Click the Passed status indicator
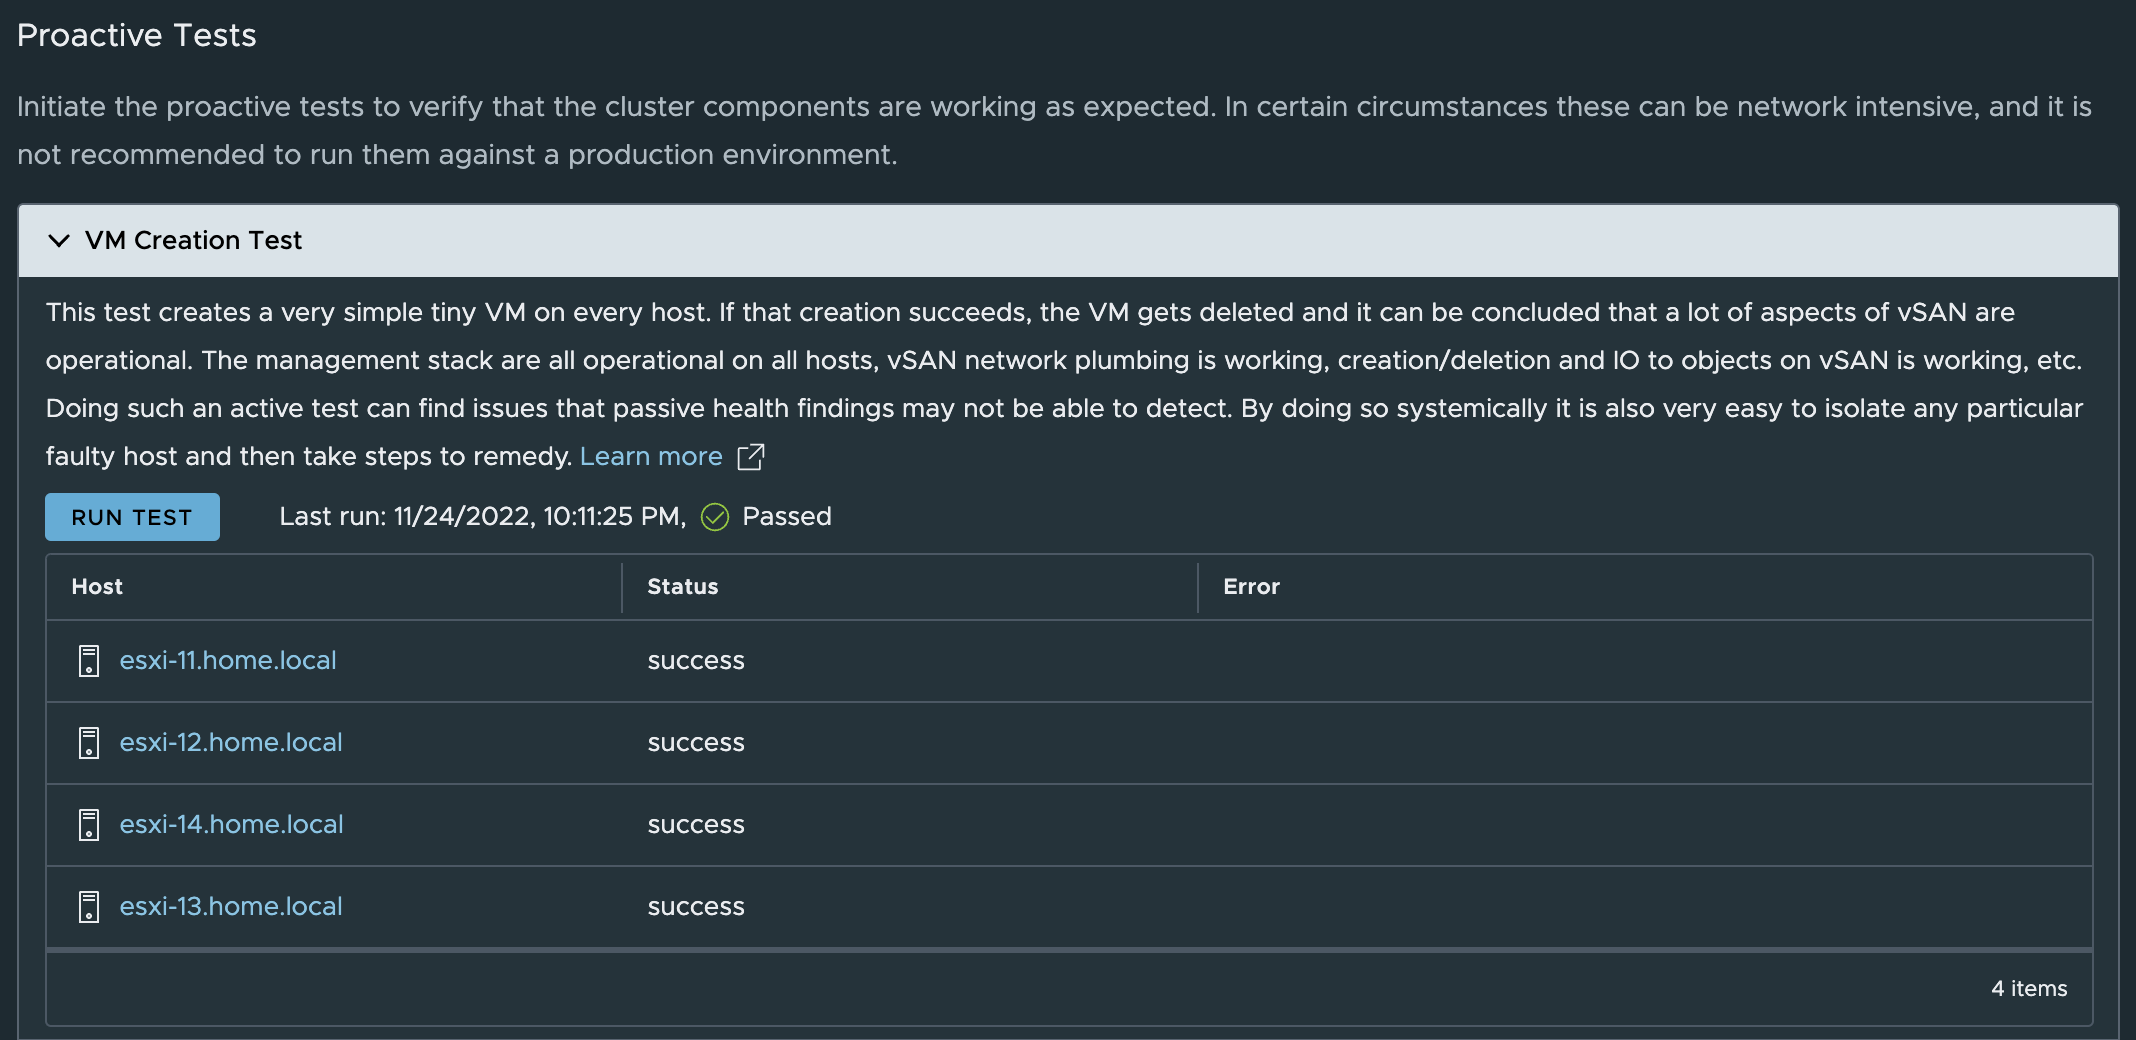2136x1040 pixels. (787, 516)
